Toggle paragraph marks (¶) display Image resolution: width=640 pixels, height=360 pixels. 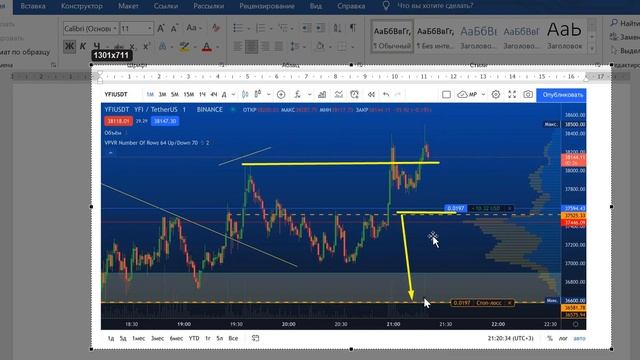tap(352, 28)
